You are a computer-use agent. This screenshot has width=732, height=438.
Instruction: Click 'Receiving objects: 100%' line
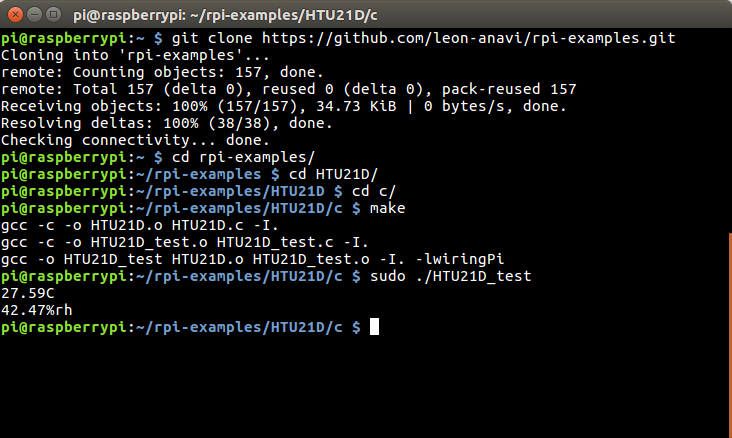point(284,106)
